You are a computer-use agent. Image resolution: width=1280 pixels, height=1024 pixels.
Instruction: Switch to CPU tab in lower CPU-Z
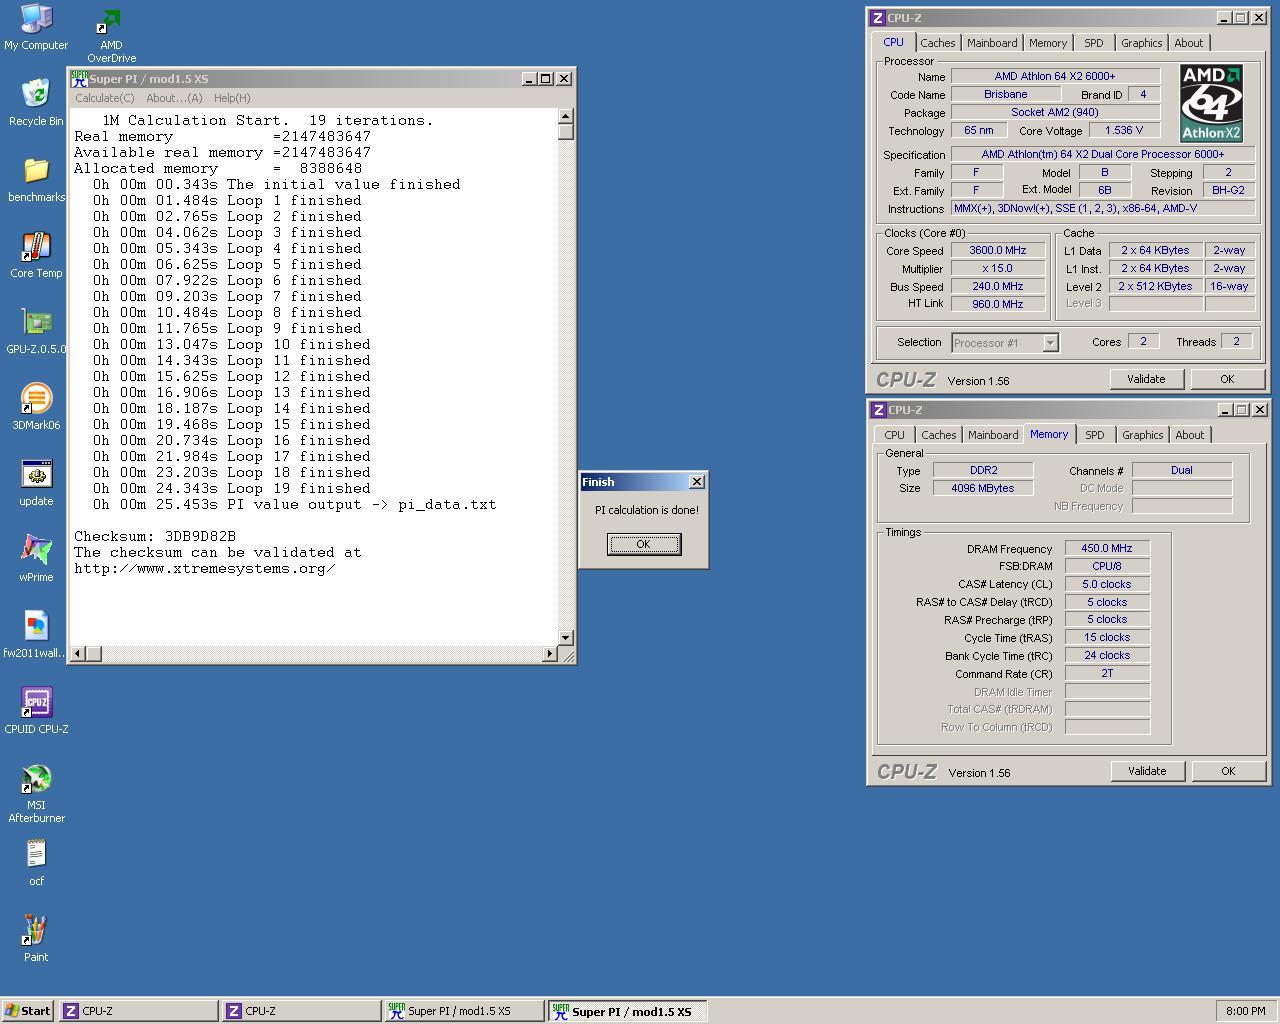pos(895,435)
